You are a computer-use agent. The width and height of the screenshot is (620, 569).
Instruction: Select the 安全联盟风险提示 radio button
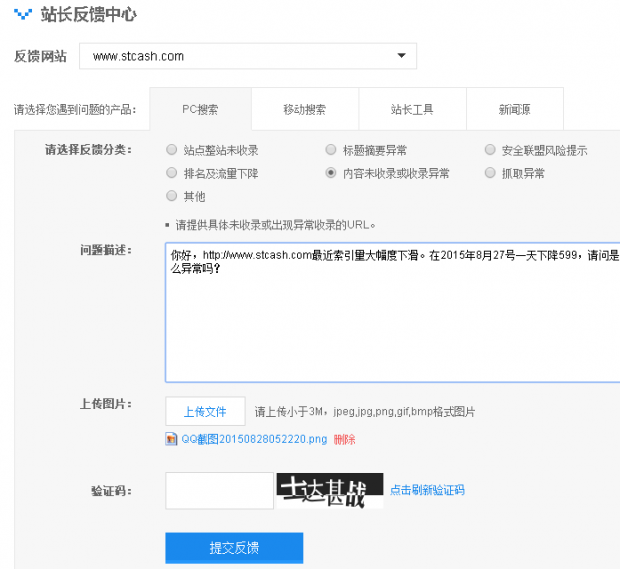[x=490, y=150]
